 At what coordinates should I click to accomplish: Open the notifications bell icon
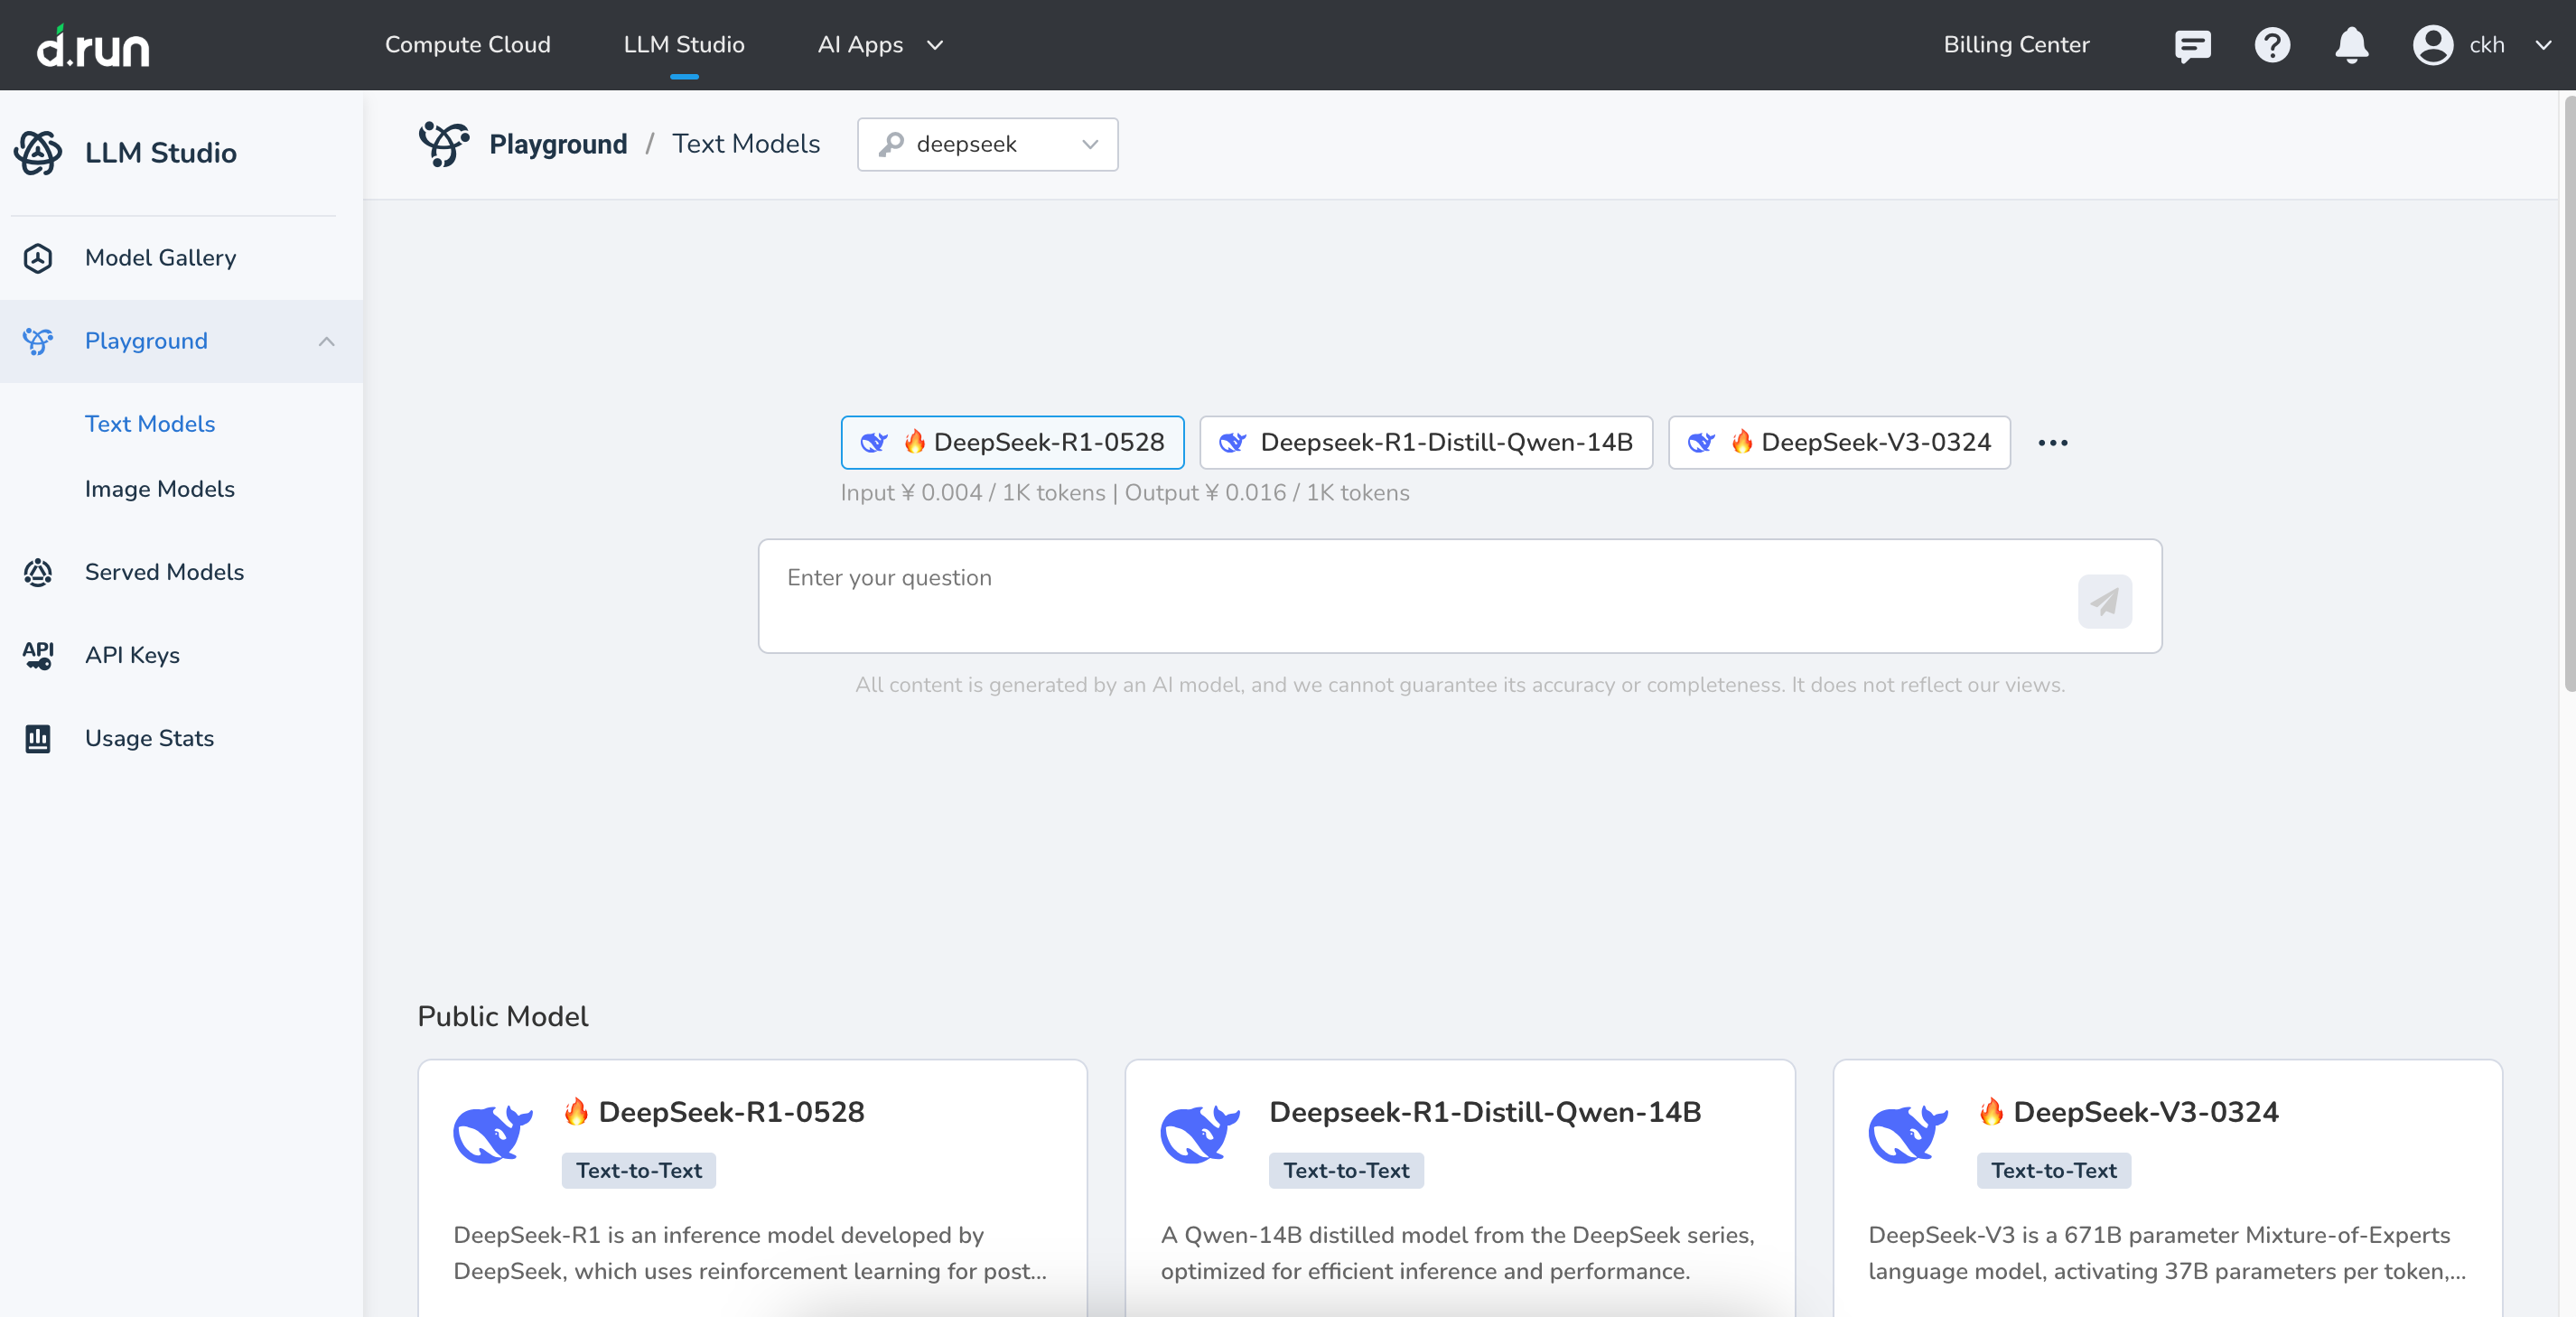(2351, 45)
